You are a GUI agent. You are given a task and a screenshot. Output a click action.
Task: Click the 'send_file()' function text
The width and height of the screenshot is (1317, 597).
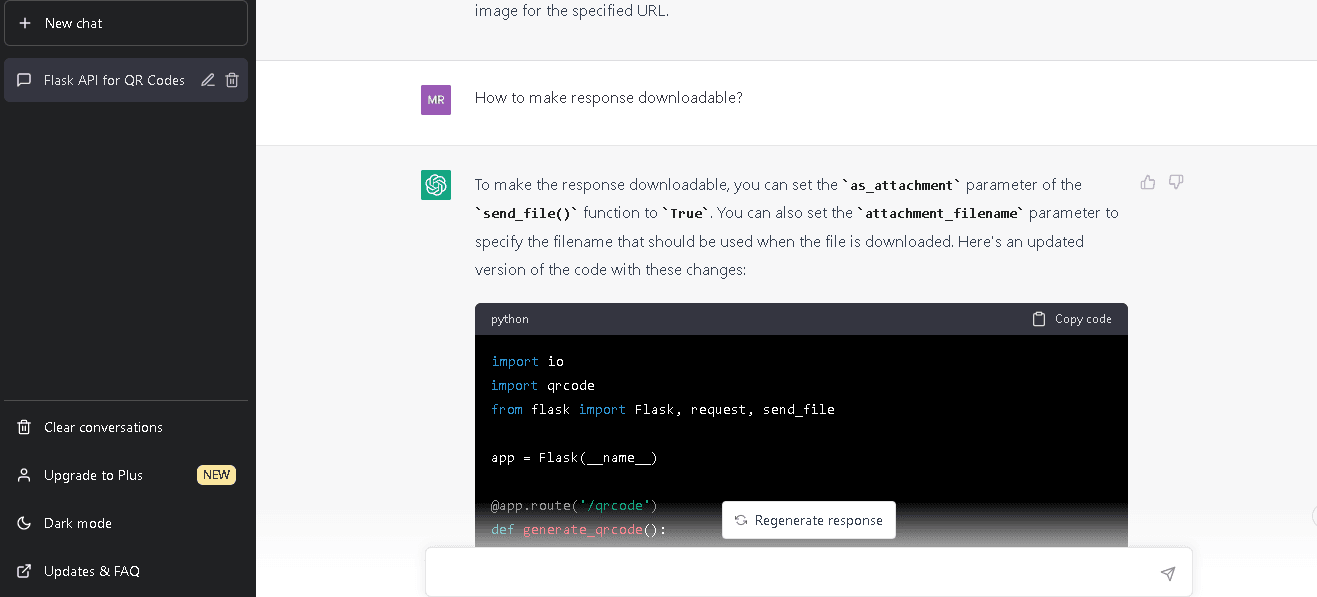tap(527, 213)
